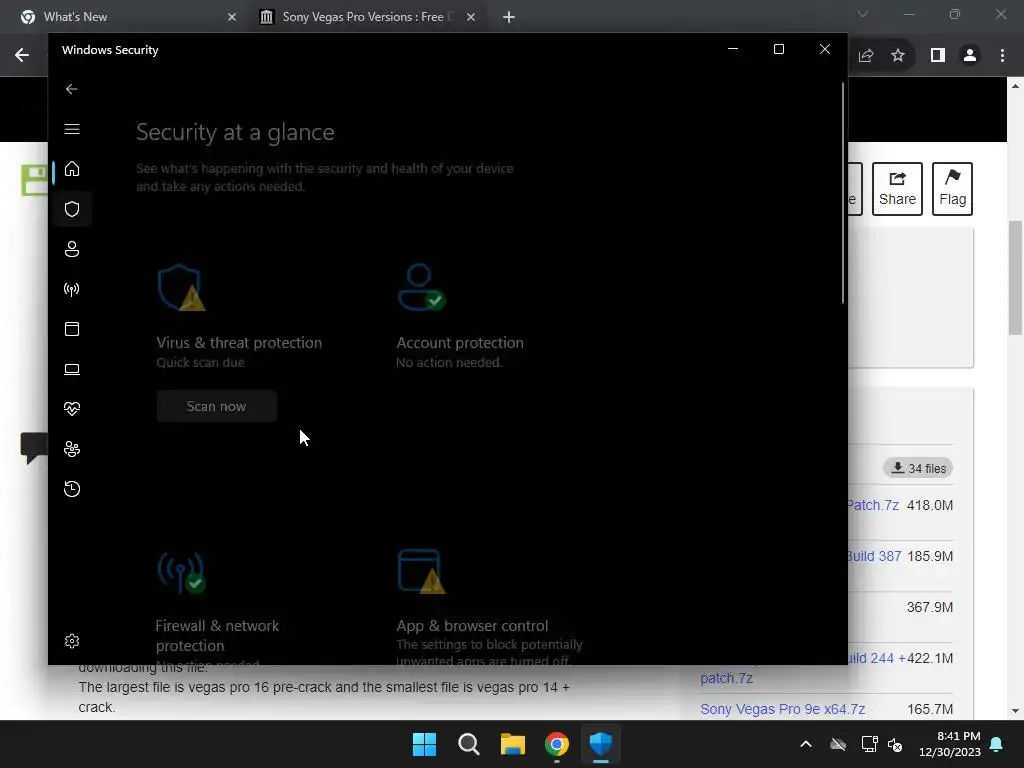Open Firewall & network protection sidebar icon

[72, 289]
